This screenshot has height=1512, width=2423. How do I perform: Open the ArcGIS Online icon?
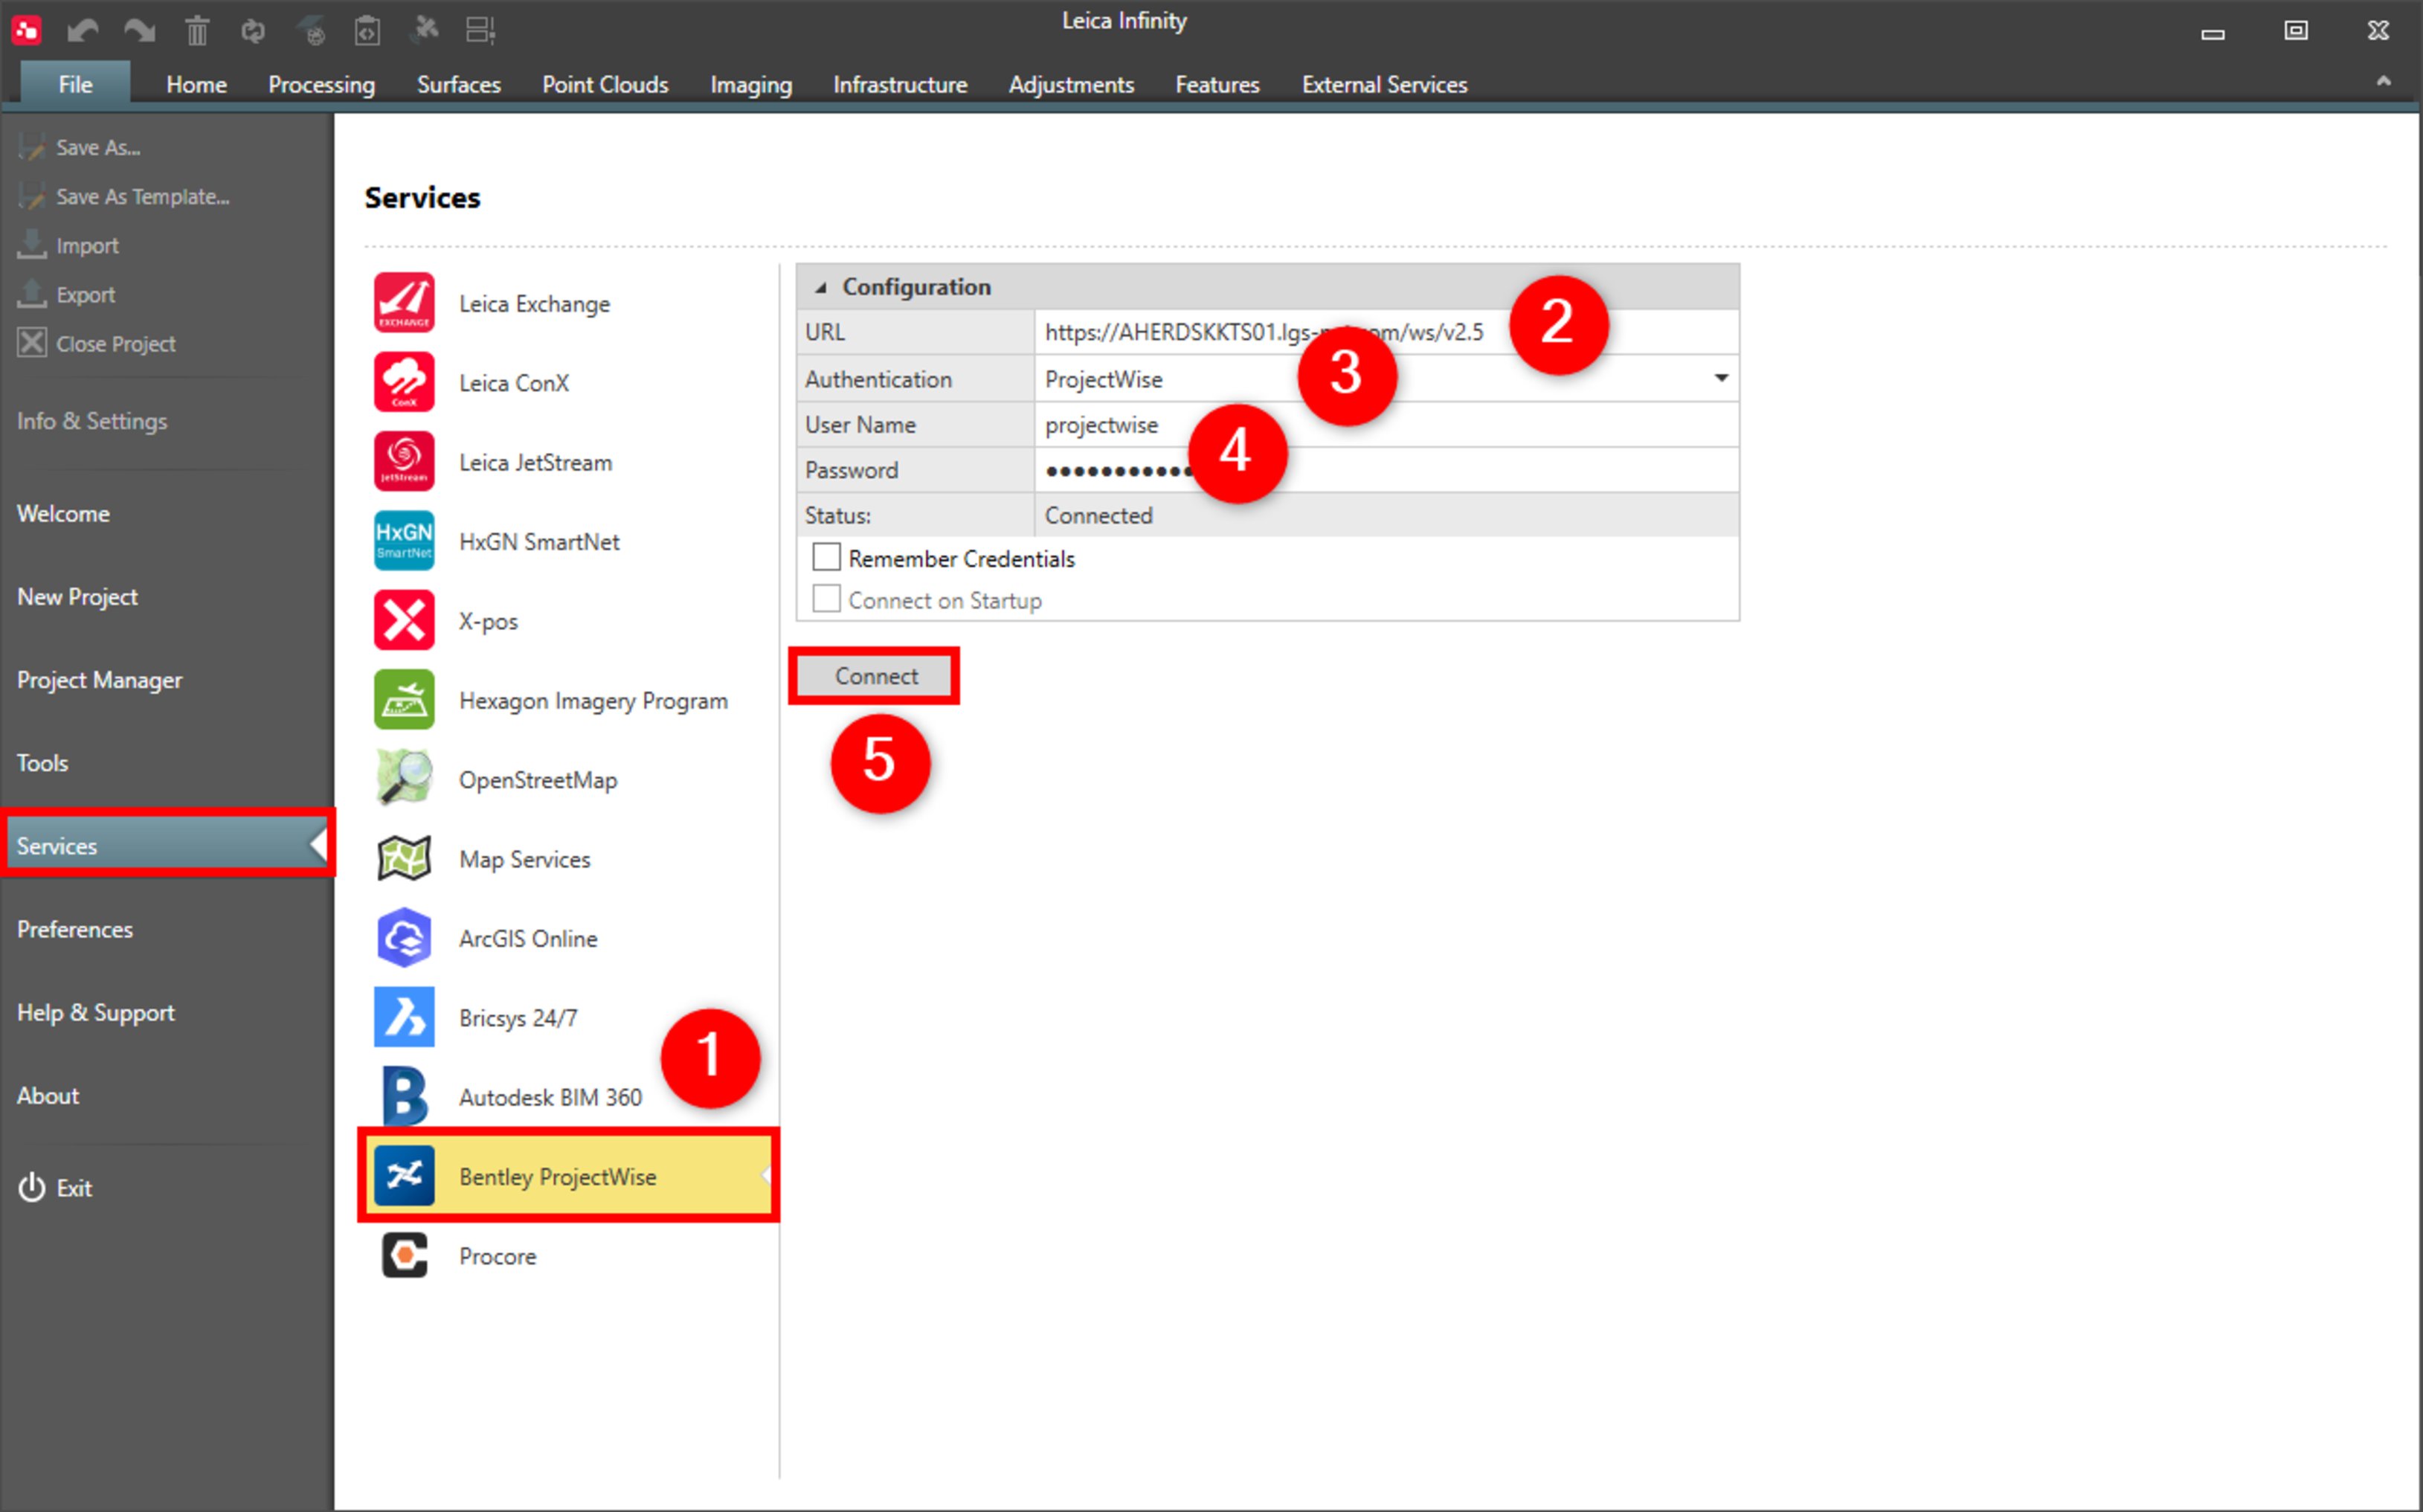pos(404,937)
